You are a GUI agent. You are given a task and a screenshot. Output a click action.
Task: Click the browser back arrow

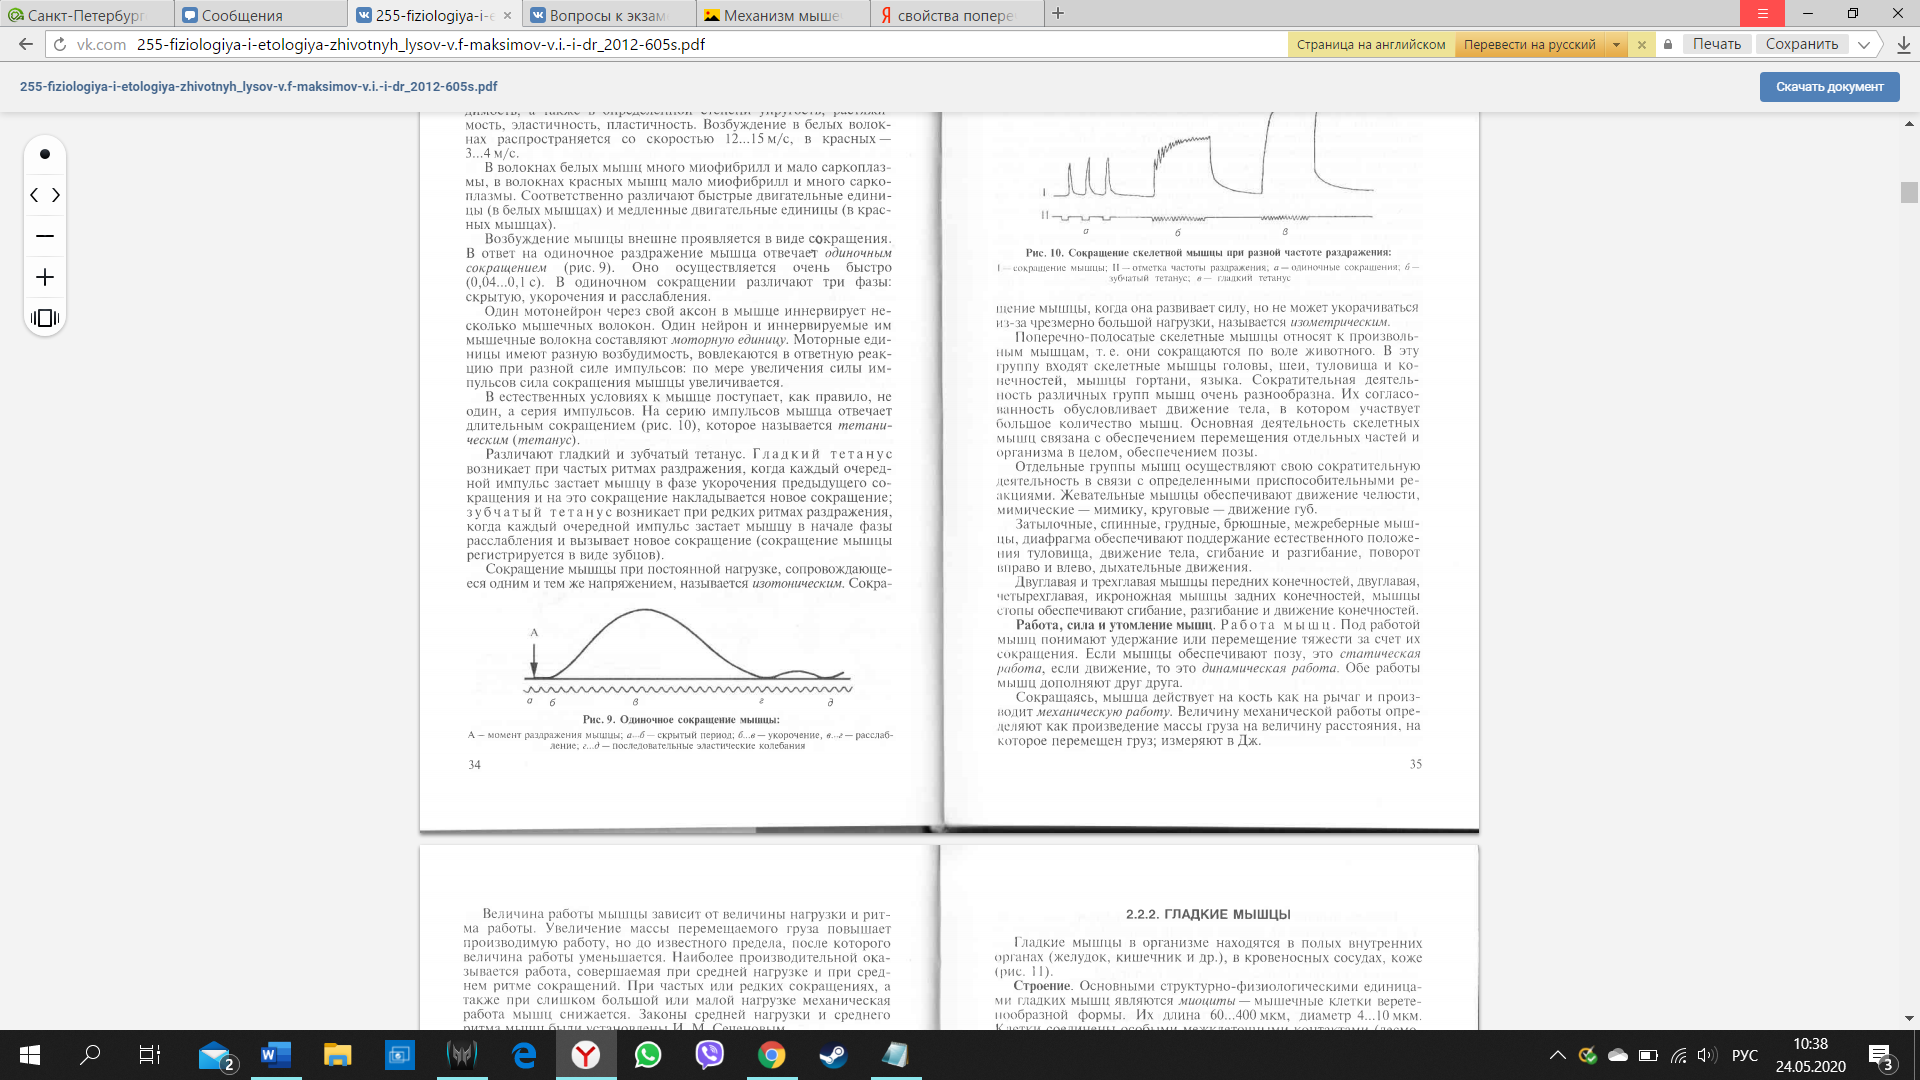tap(26, 44)
